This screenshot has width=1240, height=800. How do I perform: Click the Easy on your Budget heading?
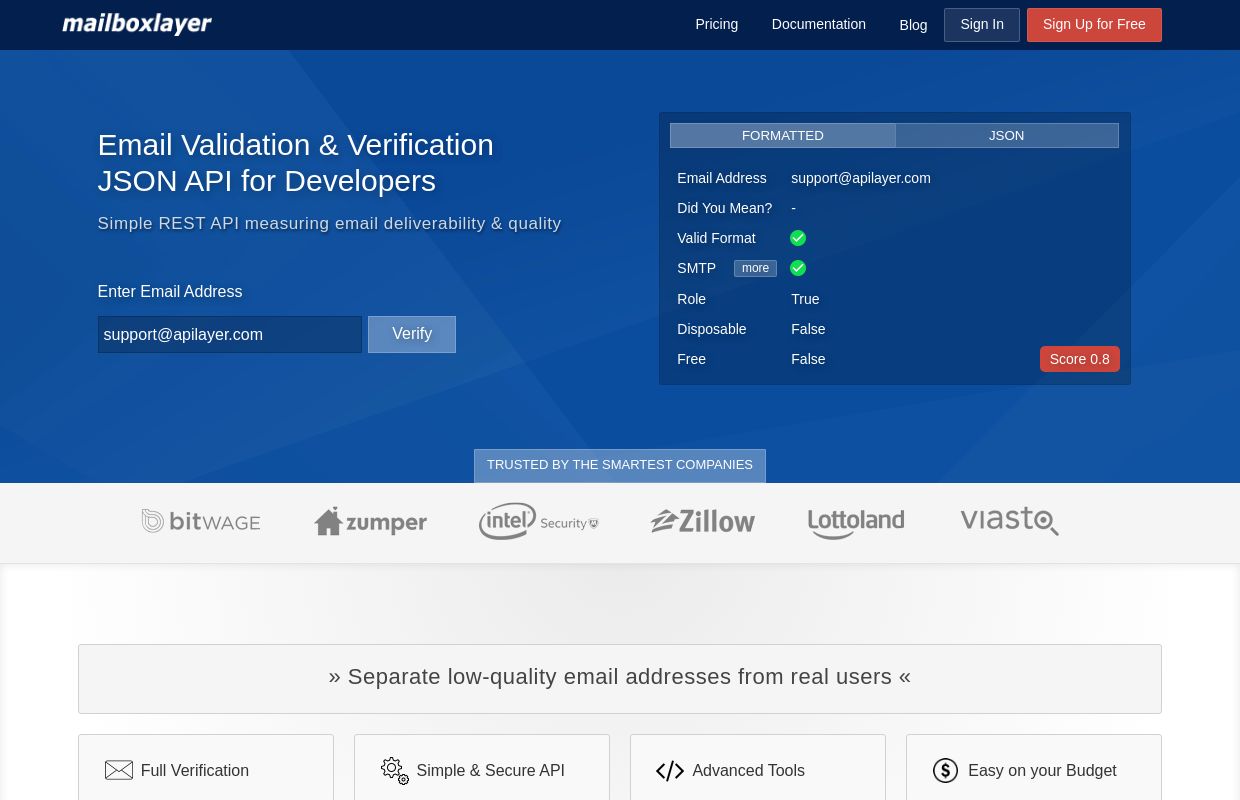1042,770
